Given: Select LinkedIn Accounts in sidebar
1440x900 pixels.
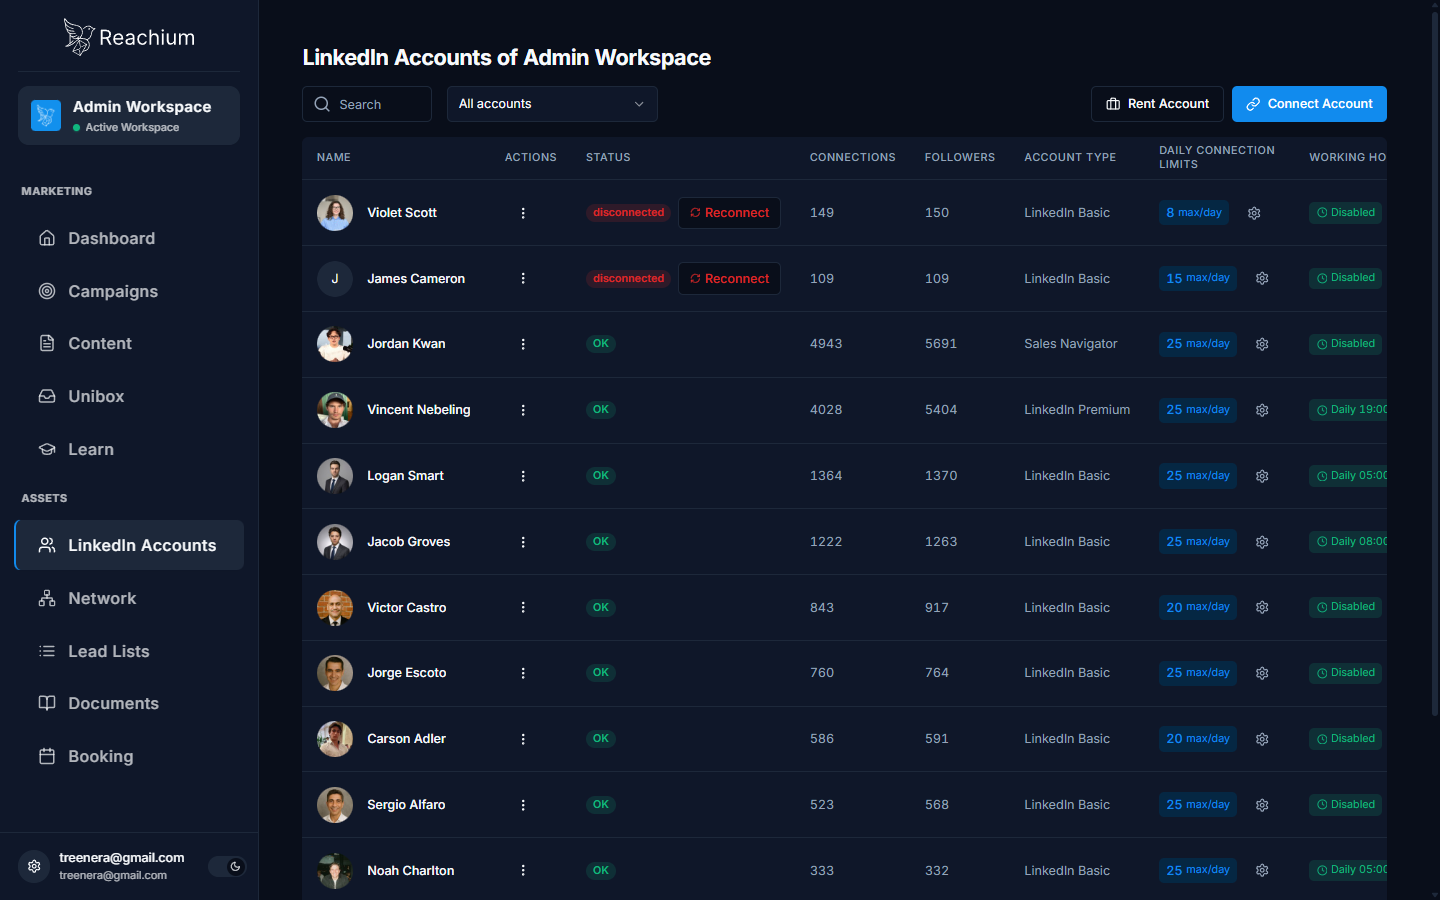Looking at the screenshot, I should [129, 545].
